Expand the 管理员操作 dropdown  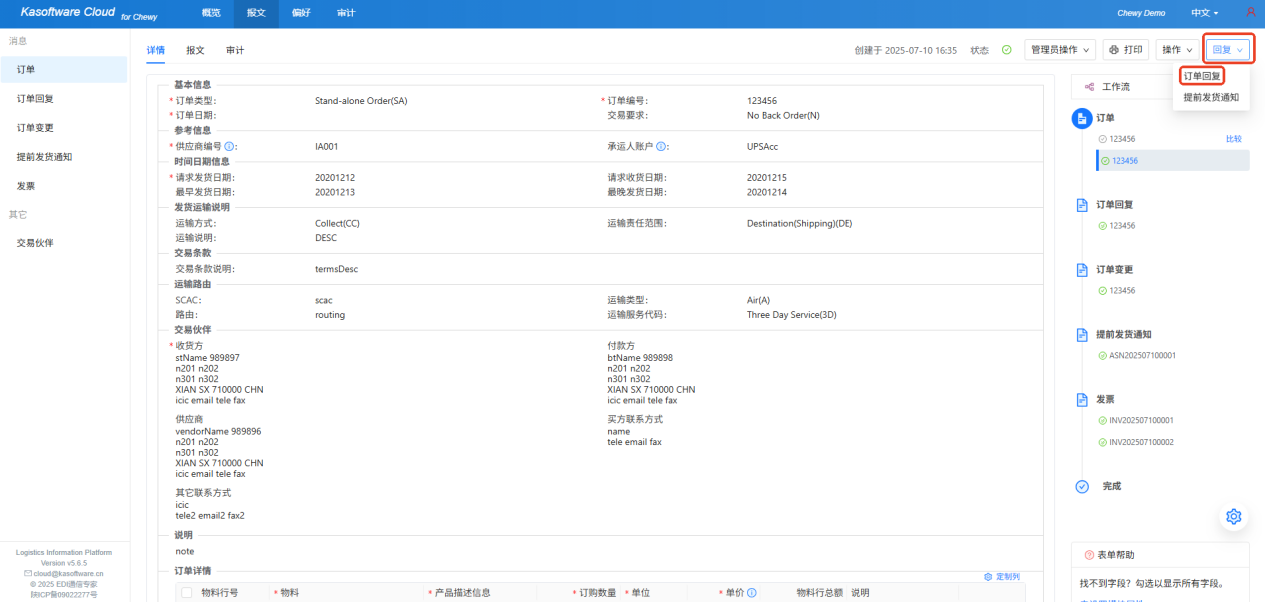coord(1060,50)
